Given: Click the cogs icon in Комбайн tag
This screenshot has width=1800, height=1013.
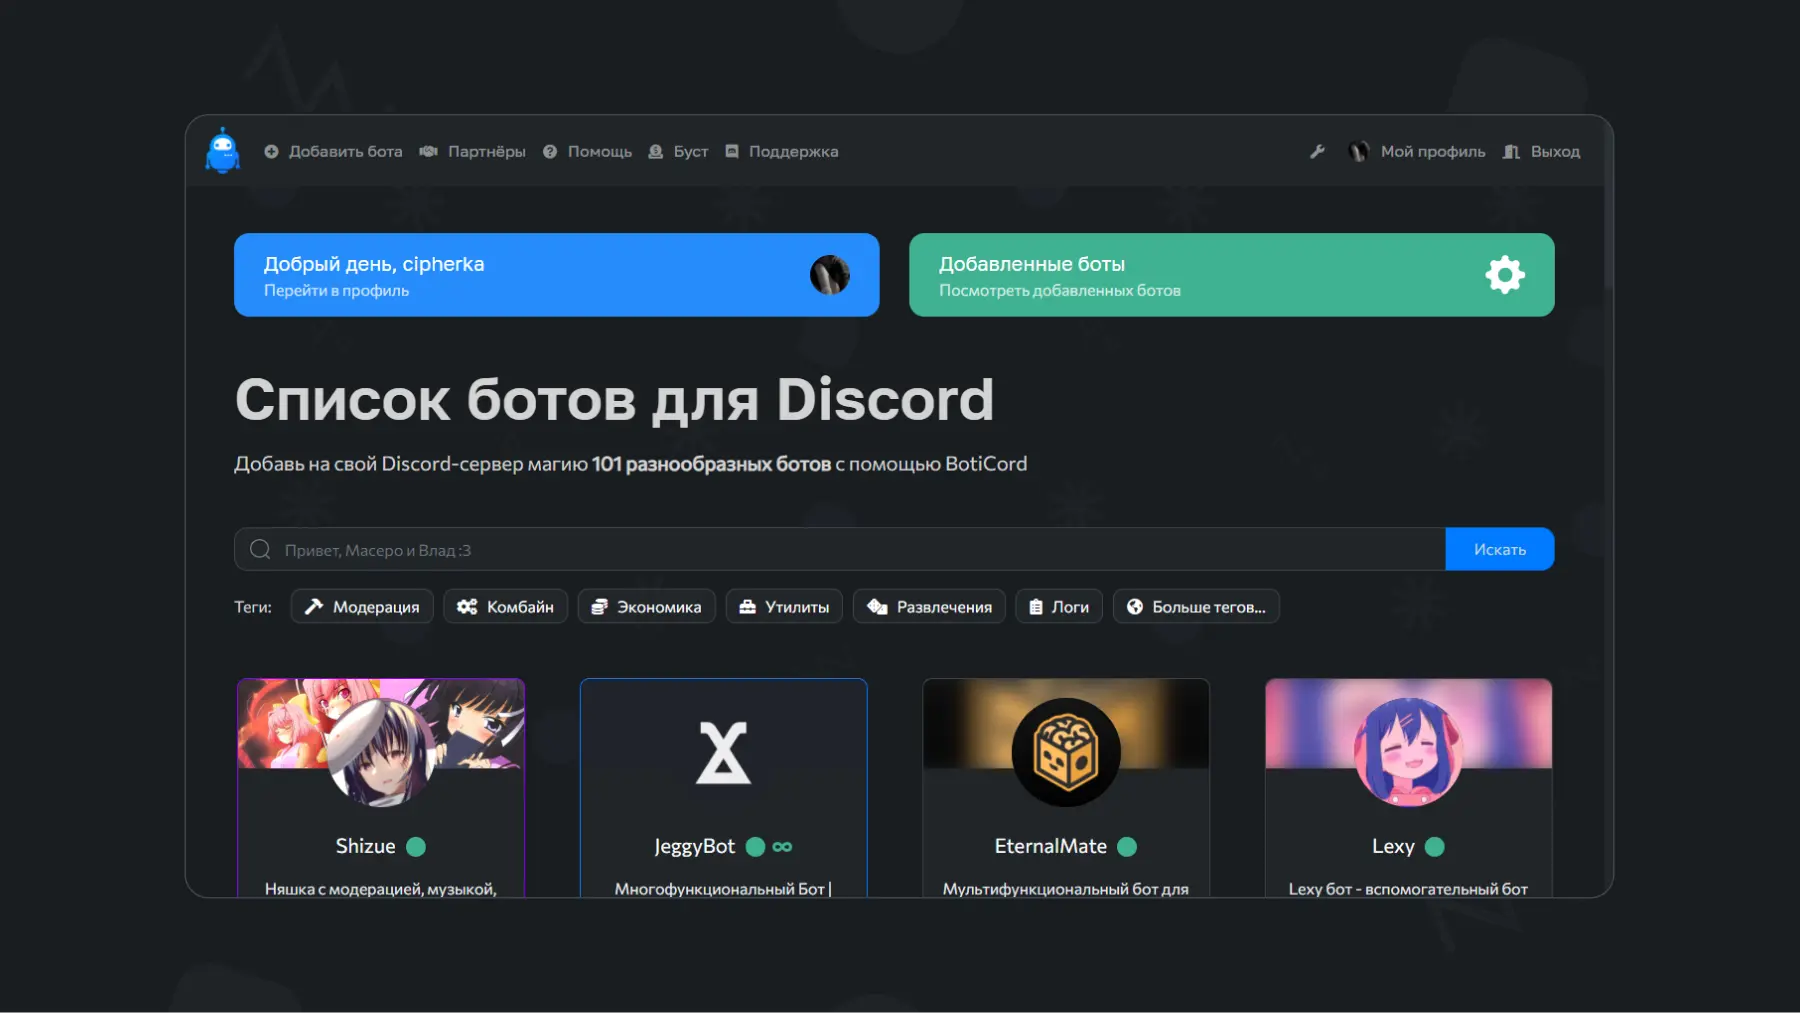Looking at the screenshot, I should [467, 607].
